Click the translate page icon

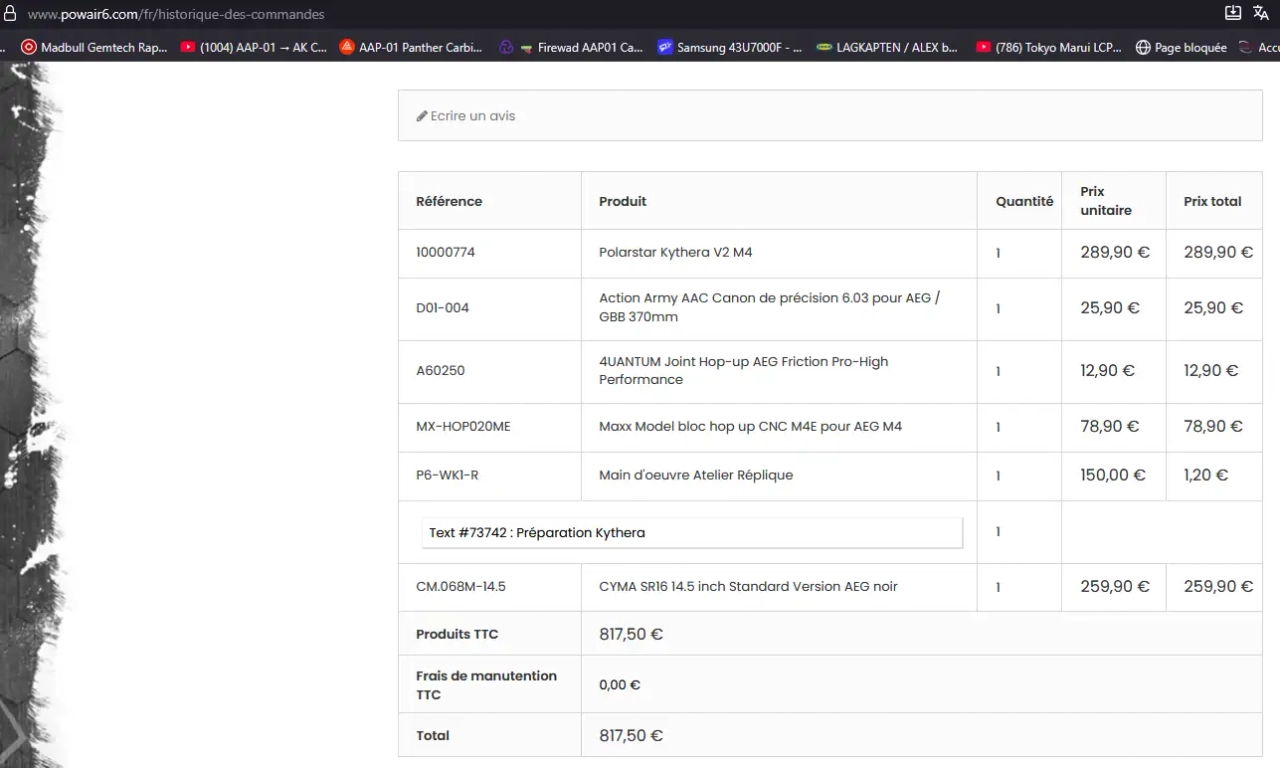1261,13
